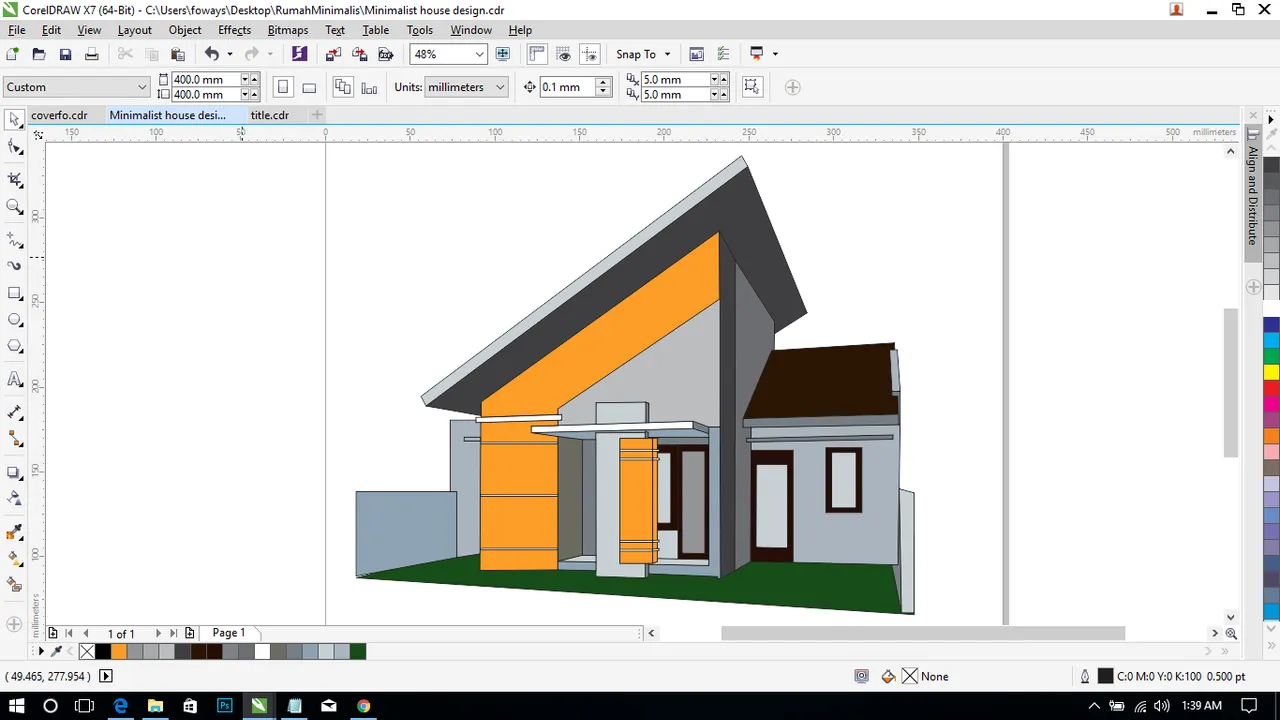1280x720 pixels.
Task: Expand the Align and Distribute docker
Action: [x=1252, y=195]
